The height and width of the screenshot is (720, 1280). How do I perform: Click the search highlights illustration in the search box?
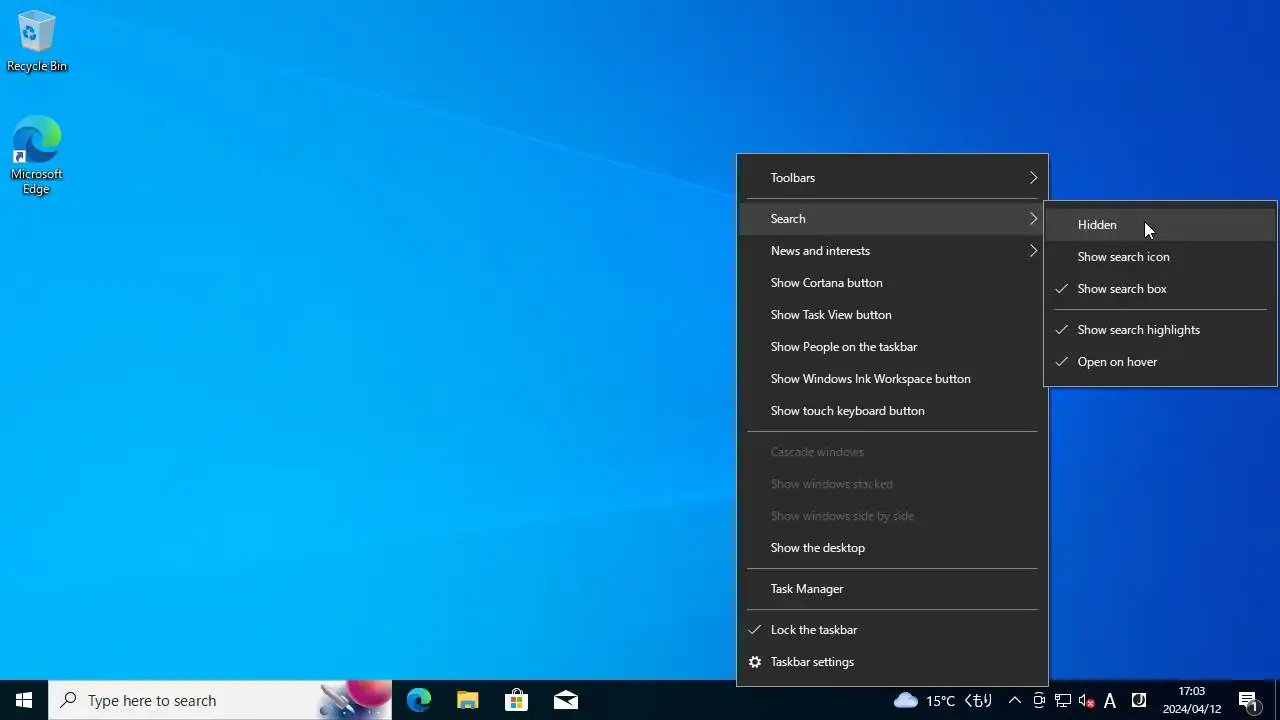(355, 700)
